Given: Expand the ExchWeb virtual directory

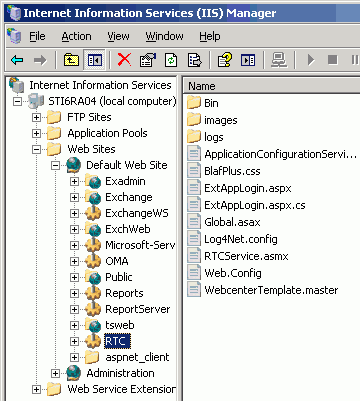Looking at the screenshot, I should point(74,229).
